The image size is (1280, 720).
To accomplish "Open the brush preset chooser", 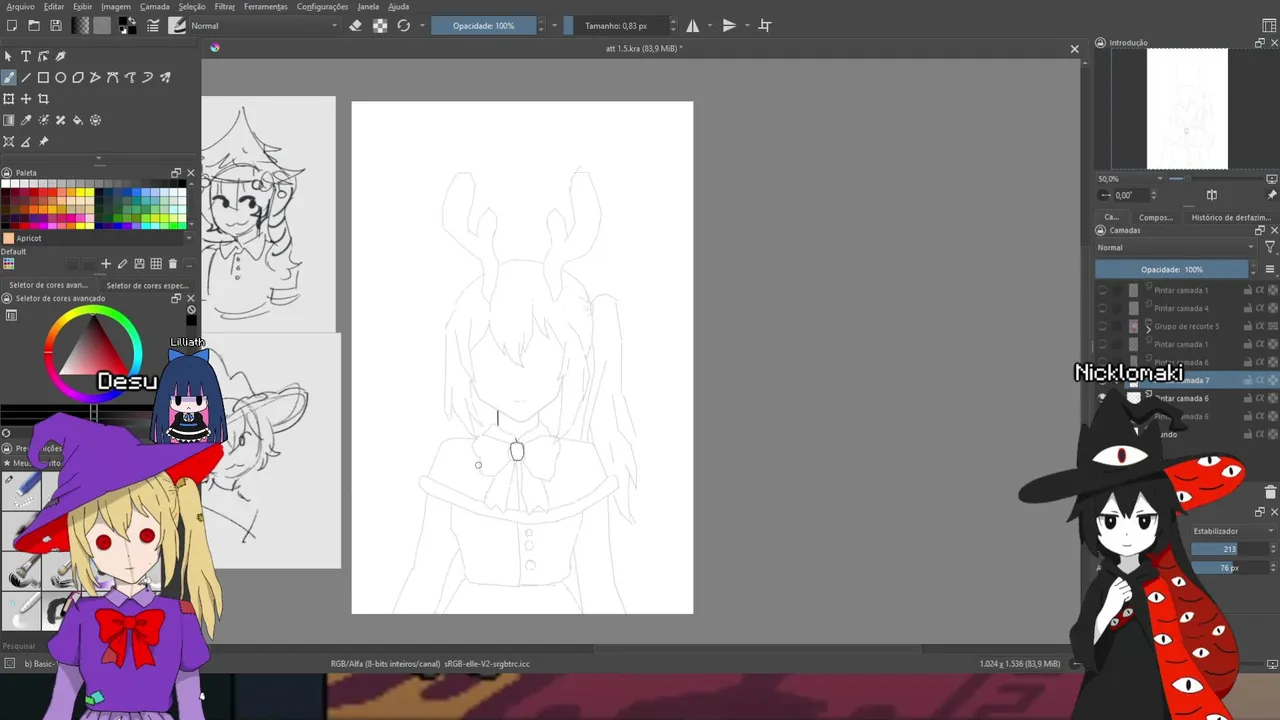I will pos(177,26).
